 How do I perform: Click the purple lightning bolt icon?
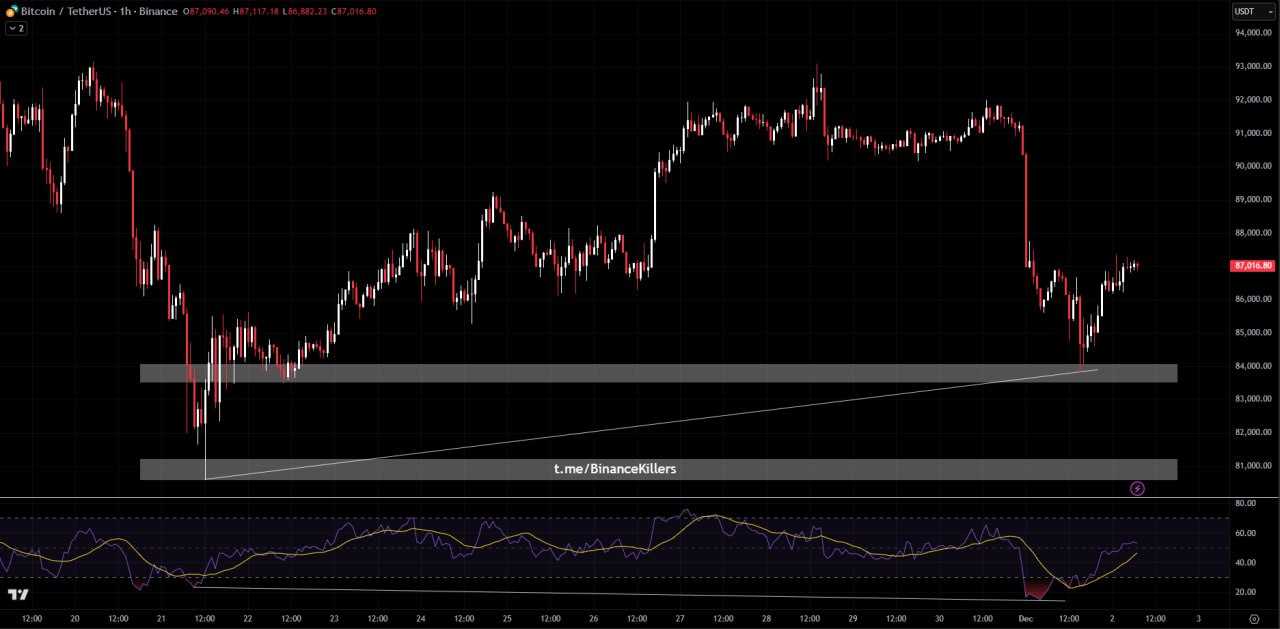click(1137, 488)
